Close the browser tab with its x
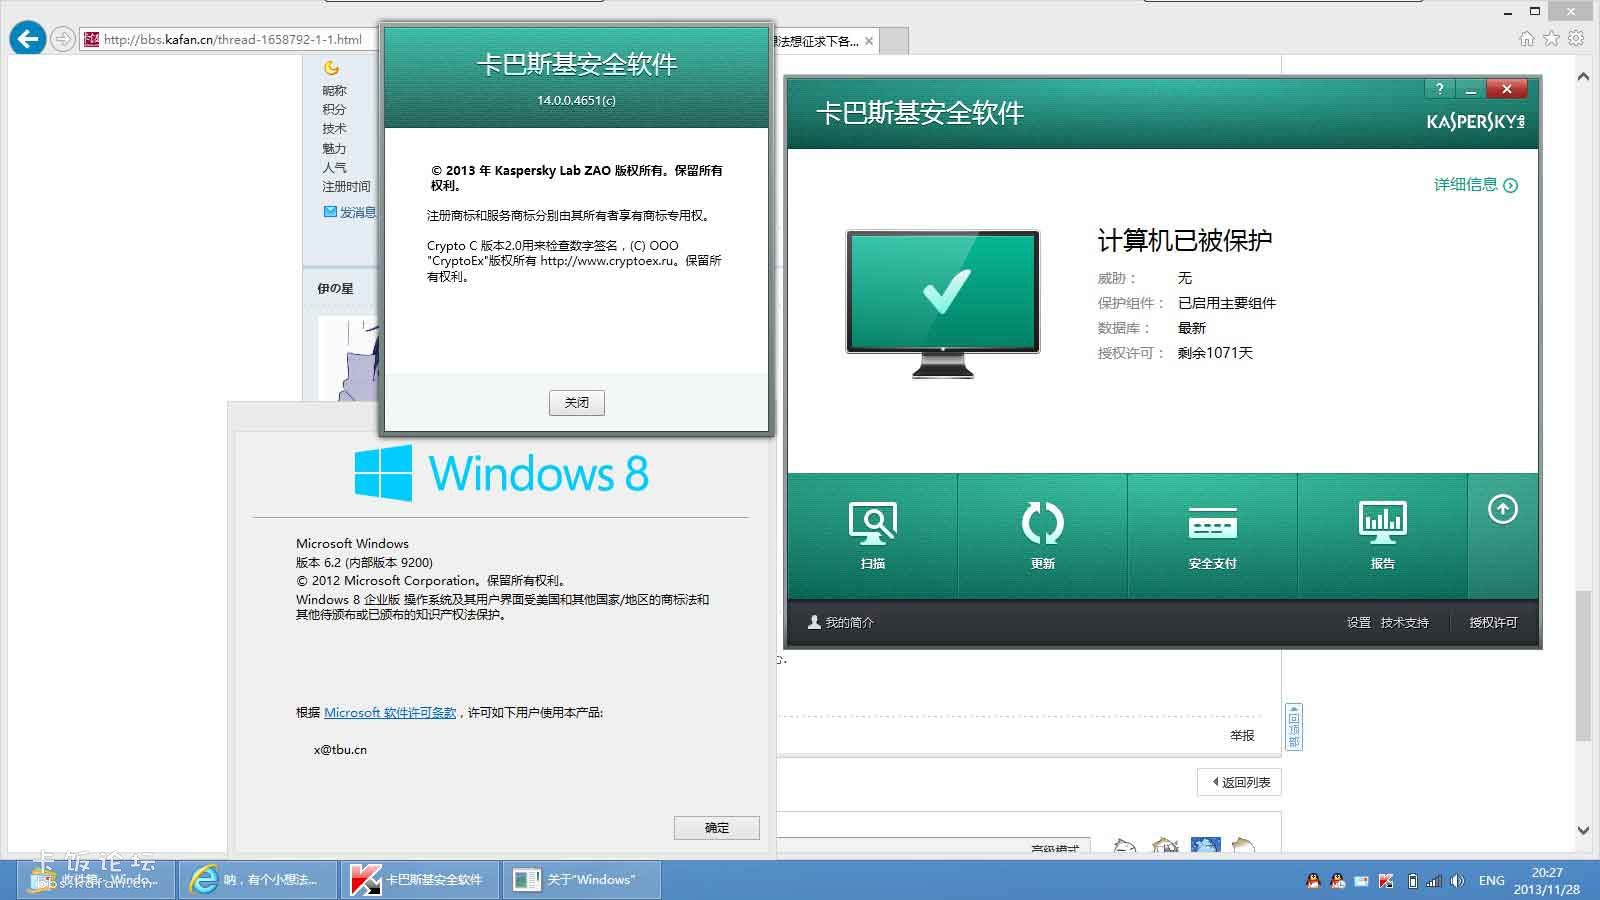 (869, 41)
